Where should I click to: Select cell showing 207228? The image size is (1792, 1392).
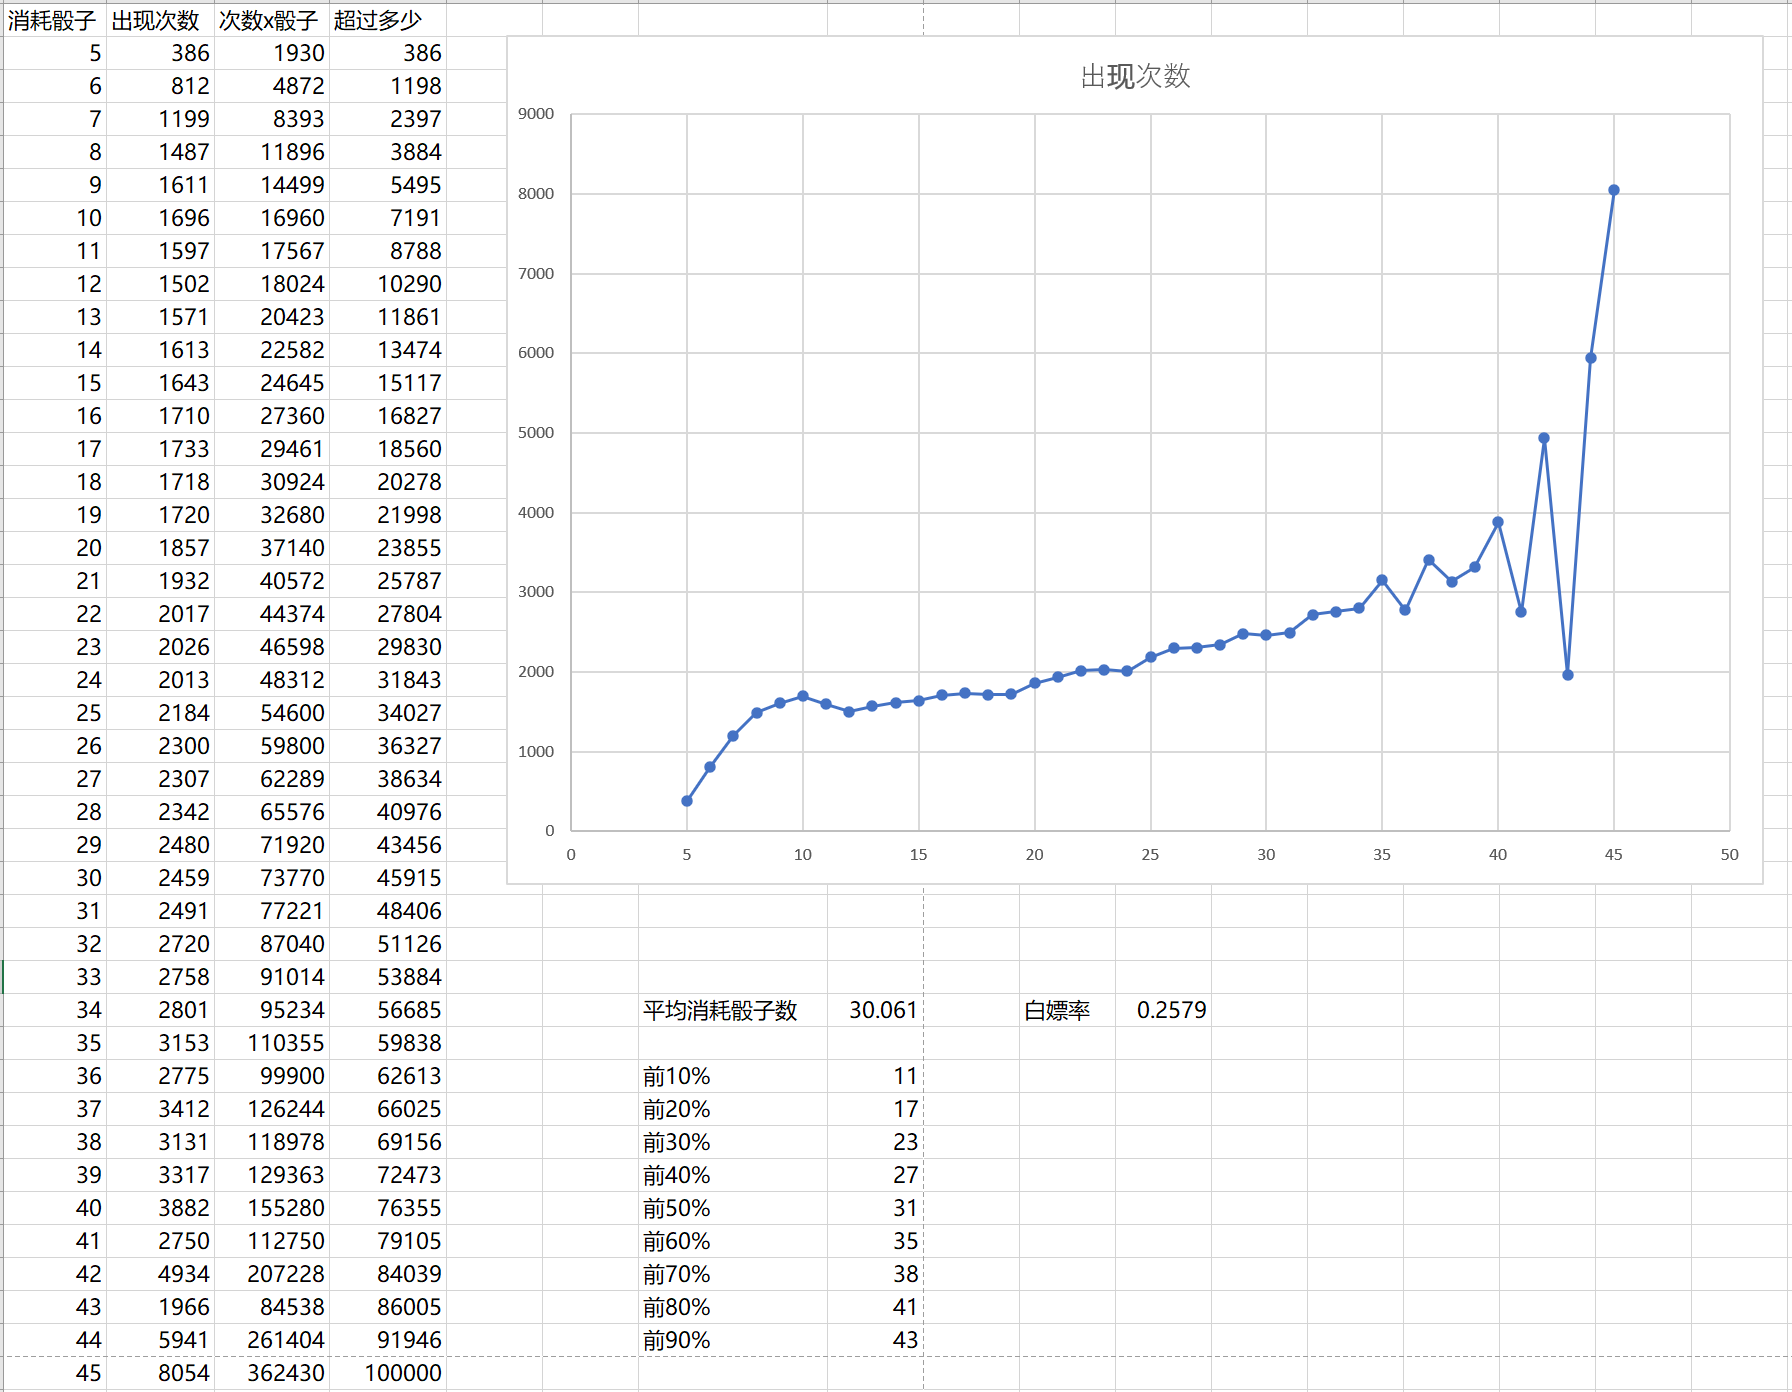click(271, 1274)
